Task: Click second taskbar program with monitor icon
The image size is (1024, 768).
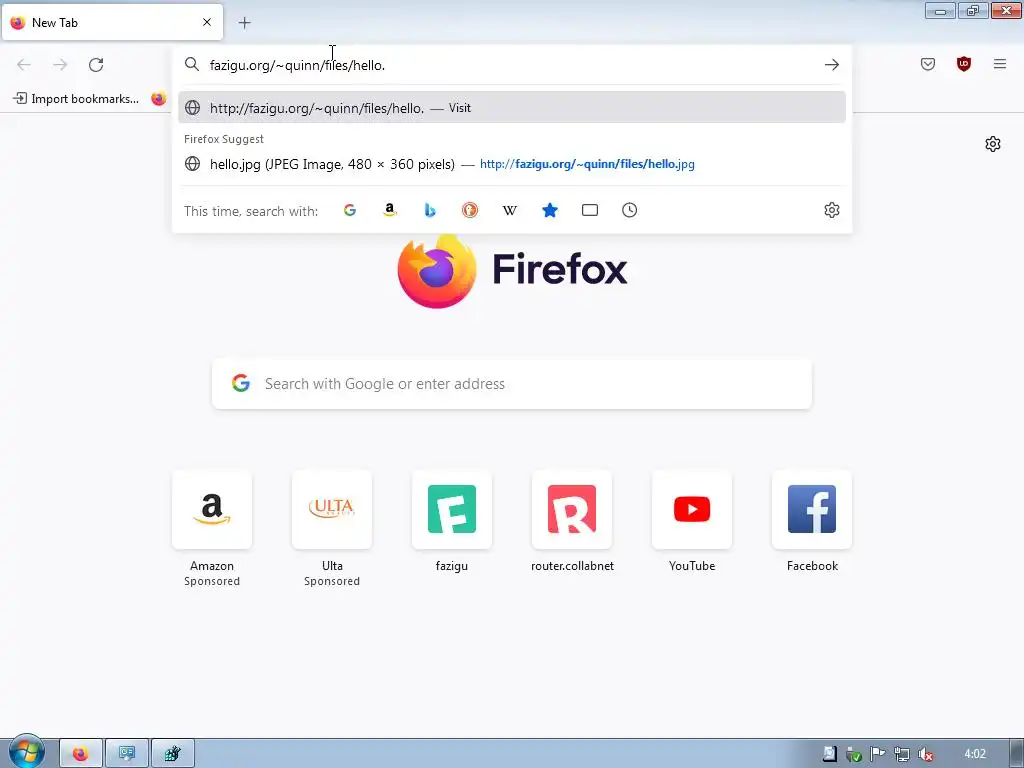Action: (127, 754)
